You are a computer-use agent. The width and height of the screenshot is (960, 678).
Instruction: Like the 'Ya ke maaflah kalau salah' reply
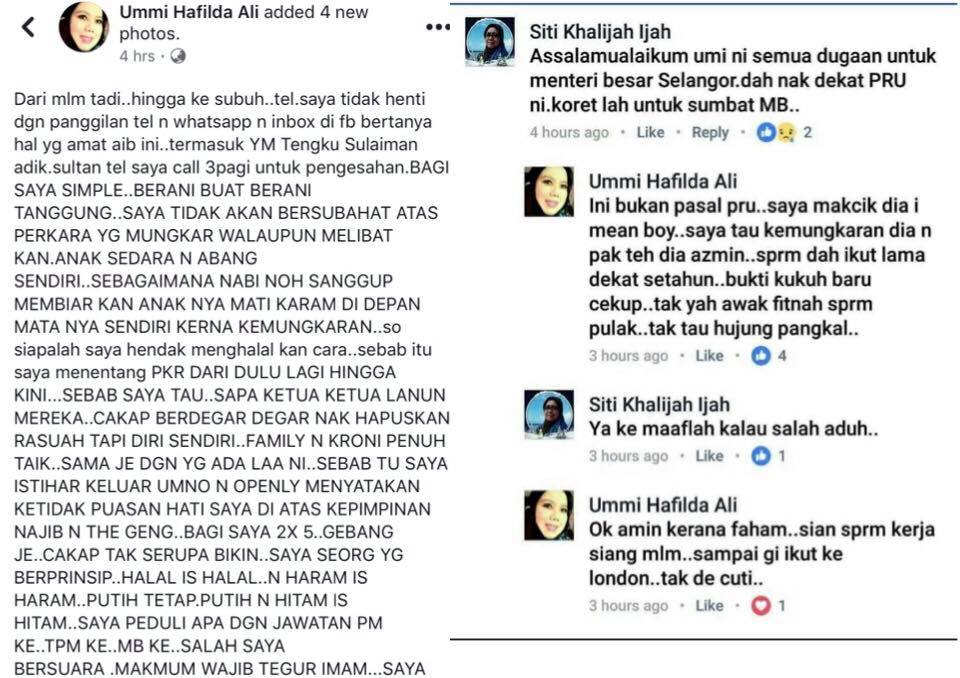[709, 456]
